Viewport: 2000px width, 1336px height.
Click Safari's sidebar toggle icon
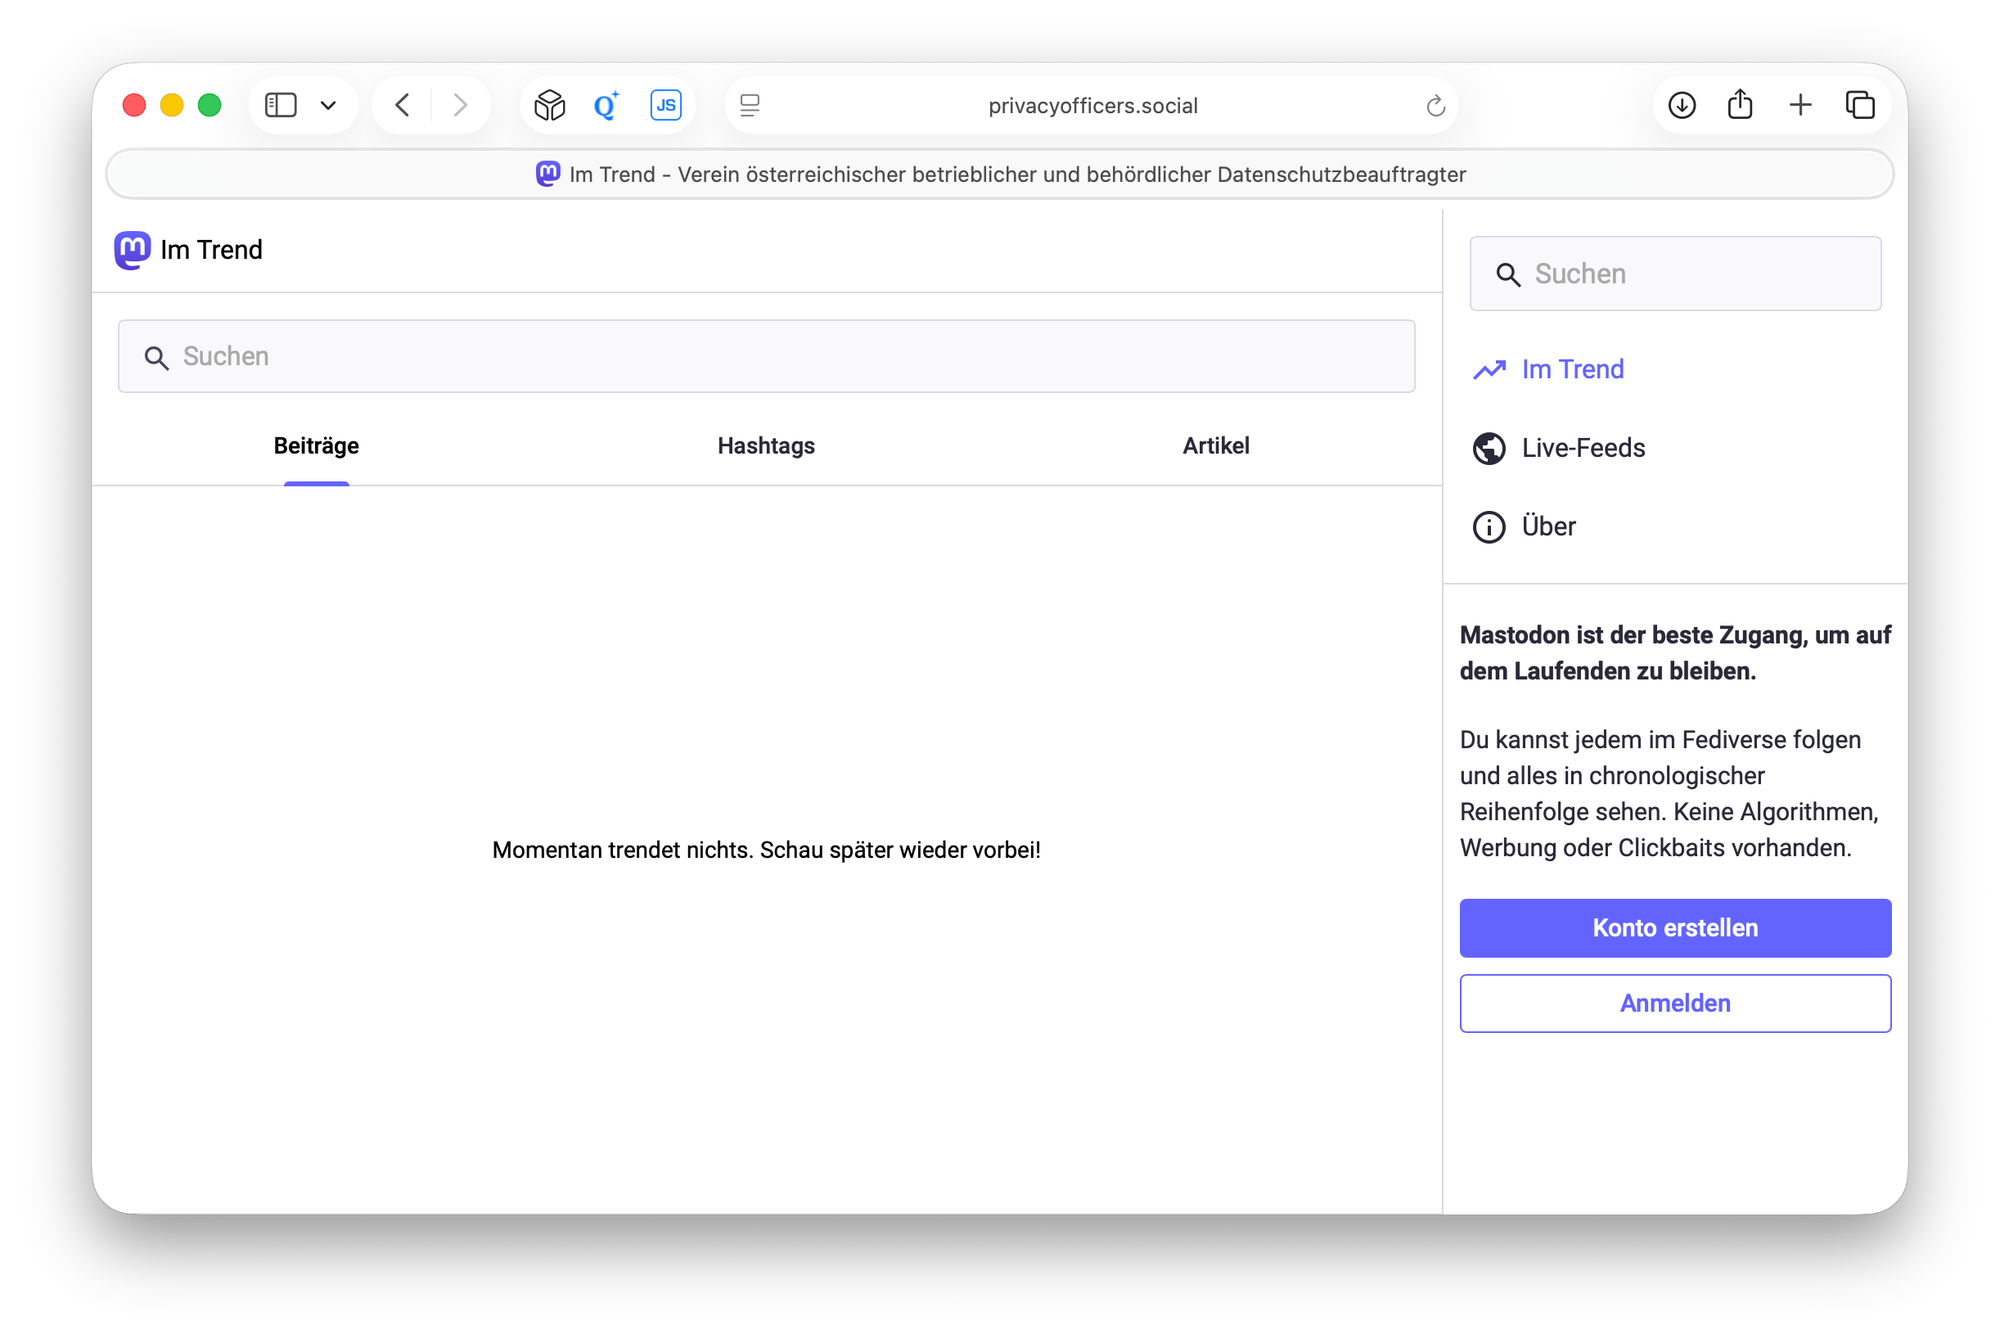pos(280,105)
